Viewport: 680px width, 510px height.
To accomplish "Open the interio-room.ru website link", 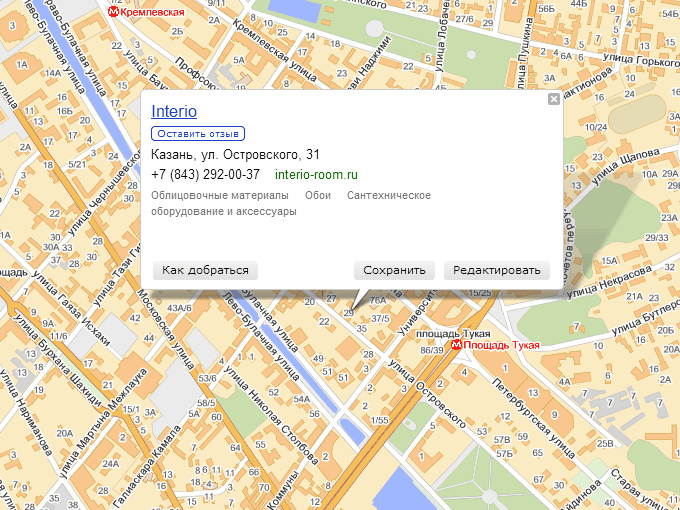I will (316, 175).
